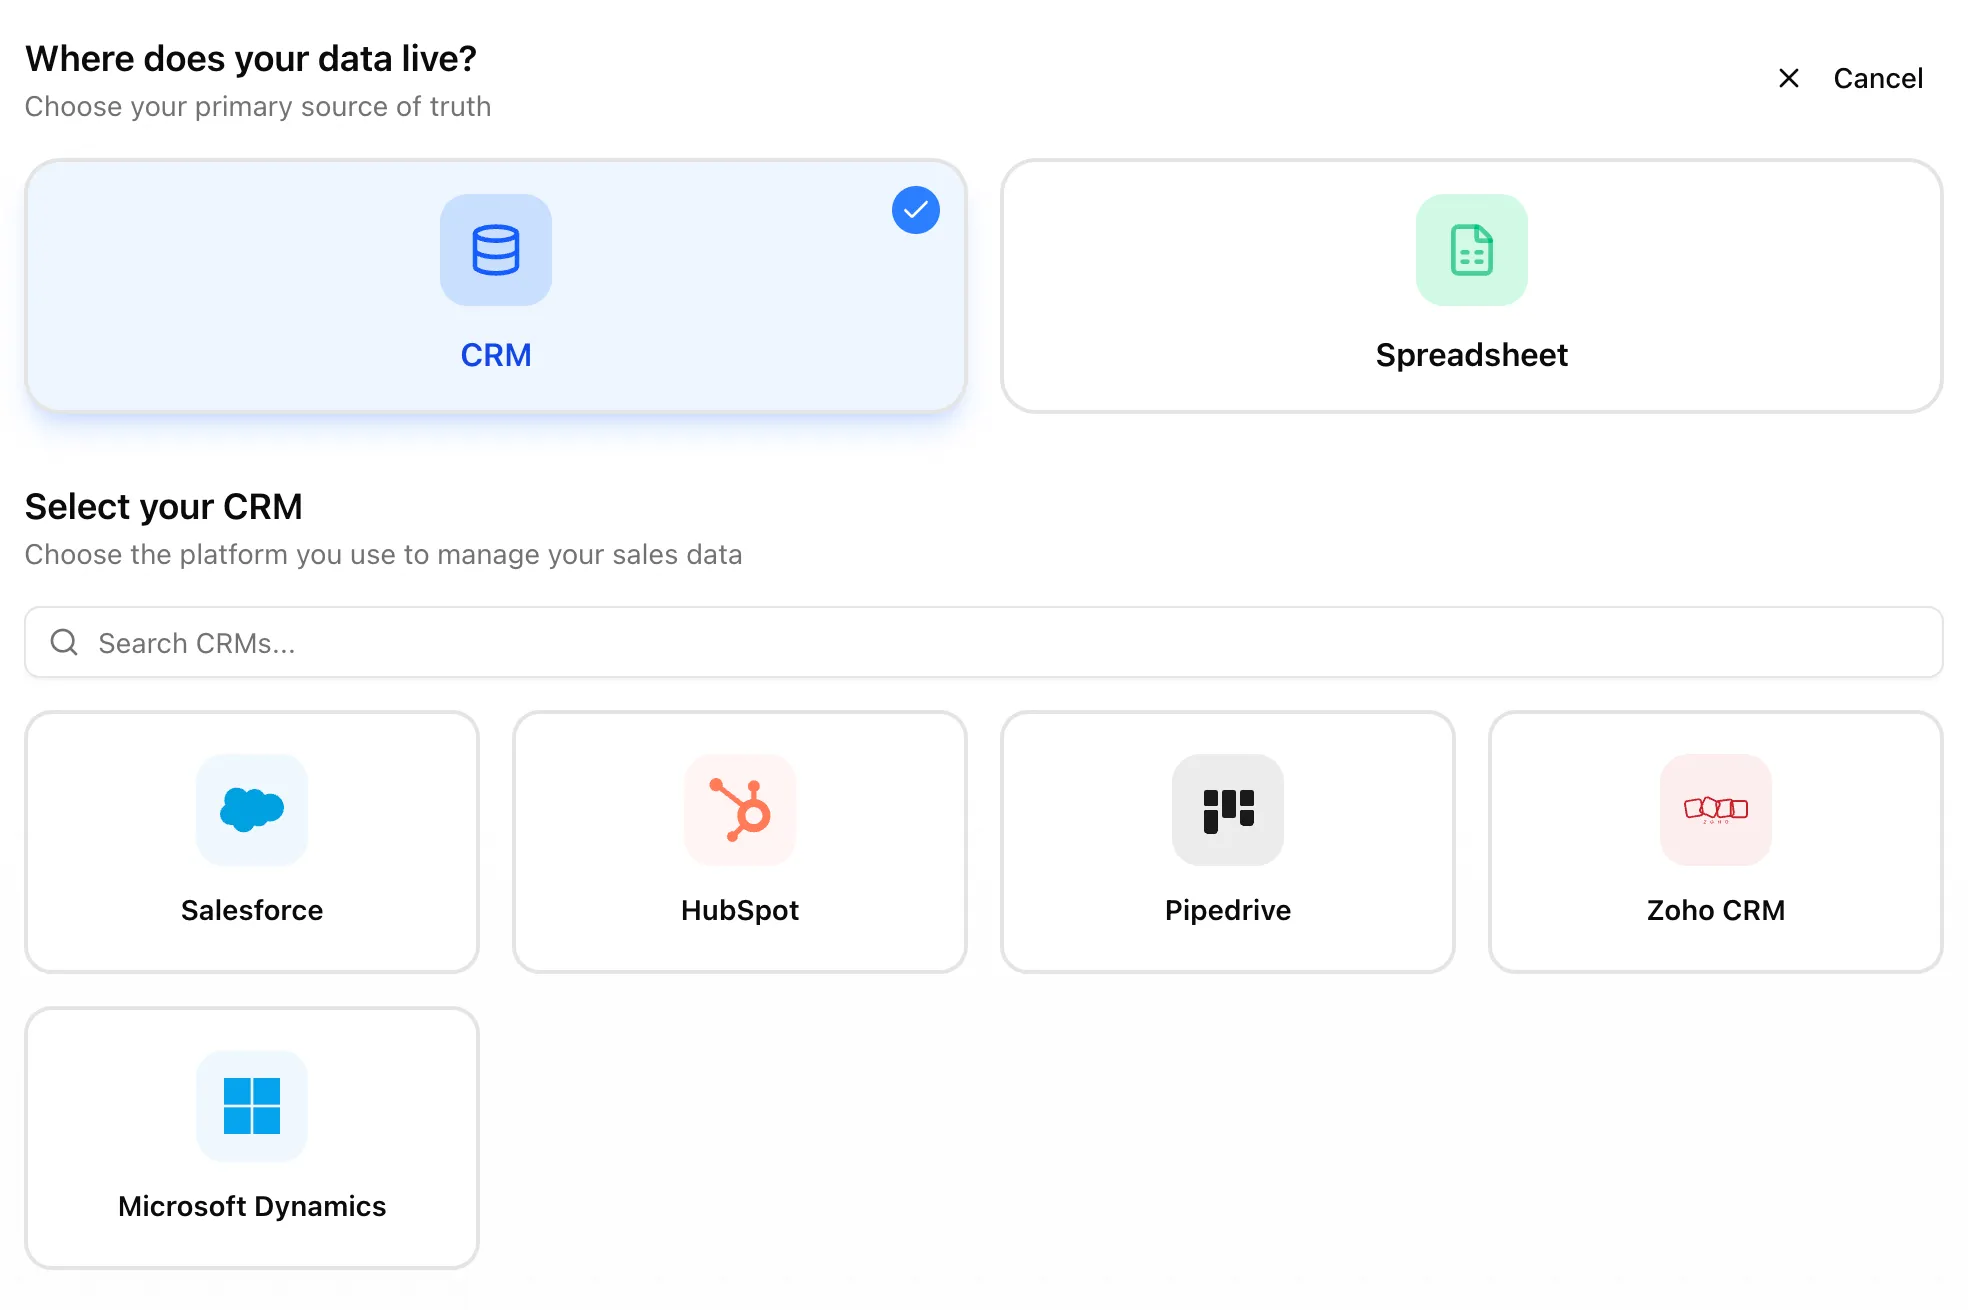Select the Pipedrive label
Screen dimensions: 1968x1310
[x=1228, y=910]
